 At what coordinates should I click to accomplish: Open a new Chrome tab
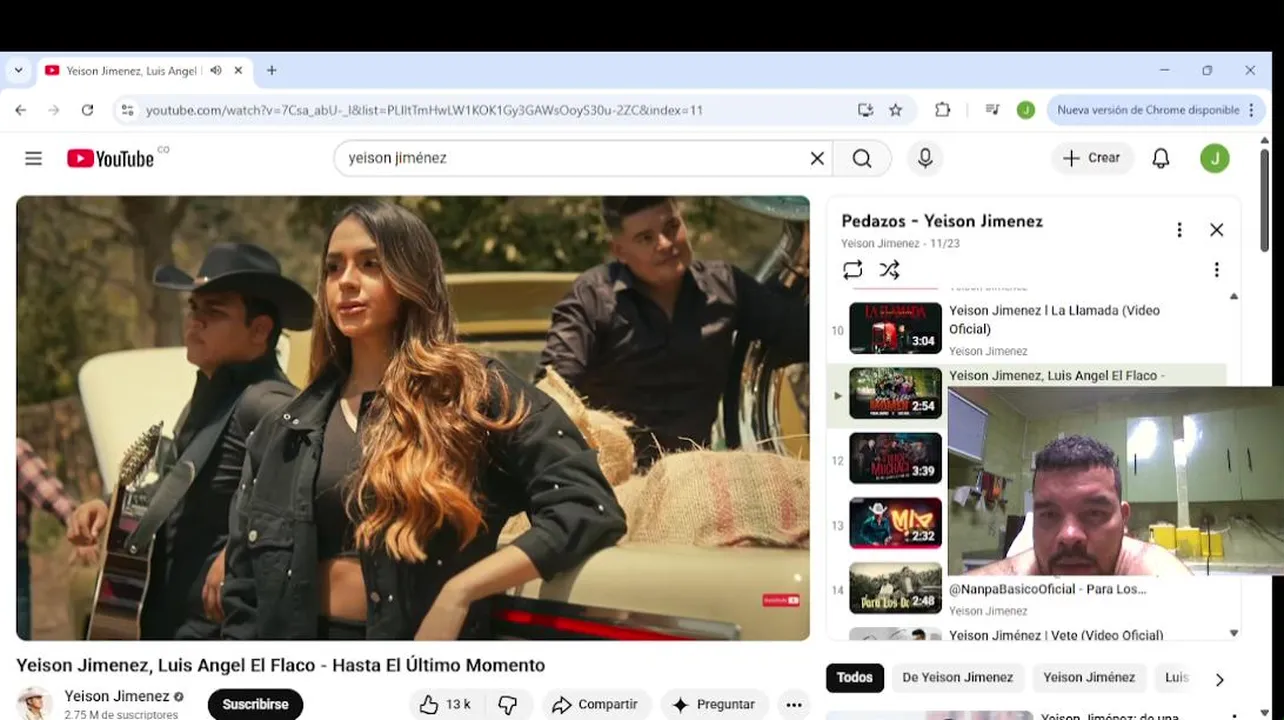(x=271, y=71)
